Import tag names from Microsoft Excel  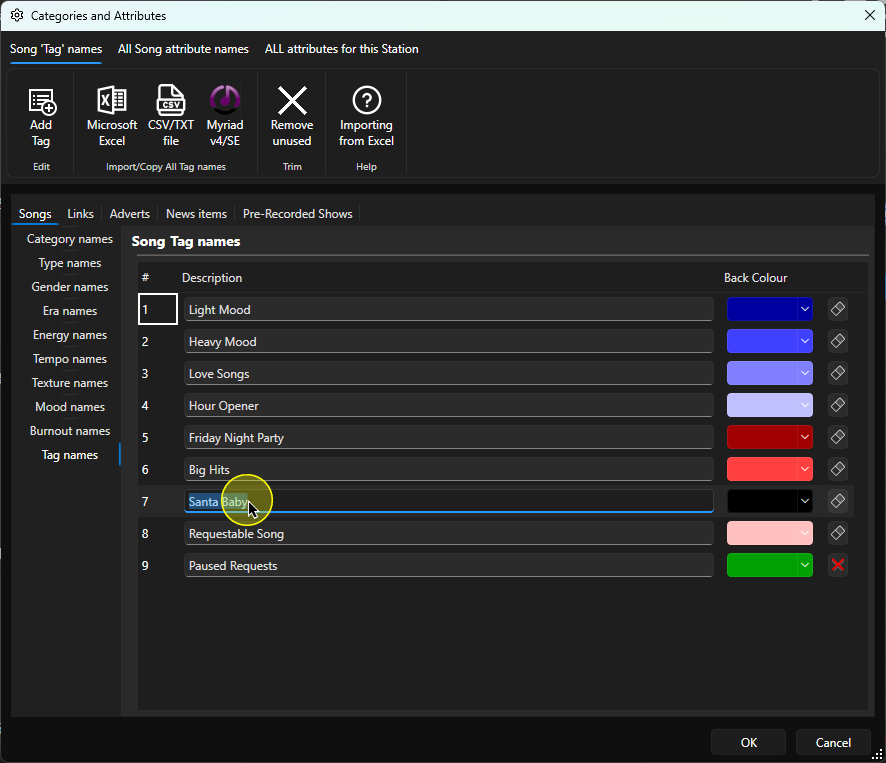click(x=112, y=118)
